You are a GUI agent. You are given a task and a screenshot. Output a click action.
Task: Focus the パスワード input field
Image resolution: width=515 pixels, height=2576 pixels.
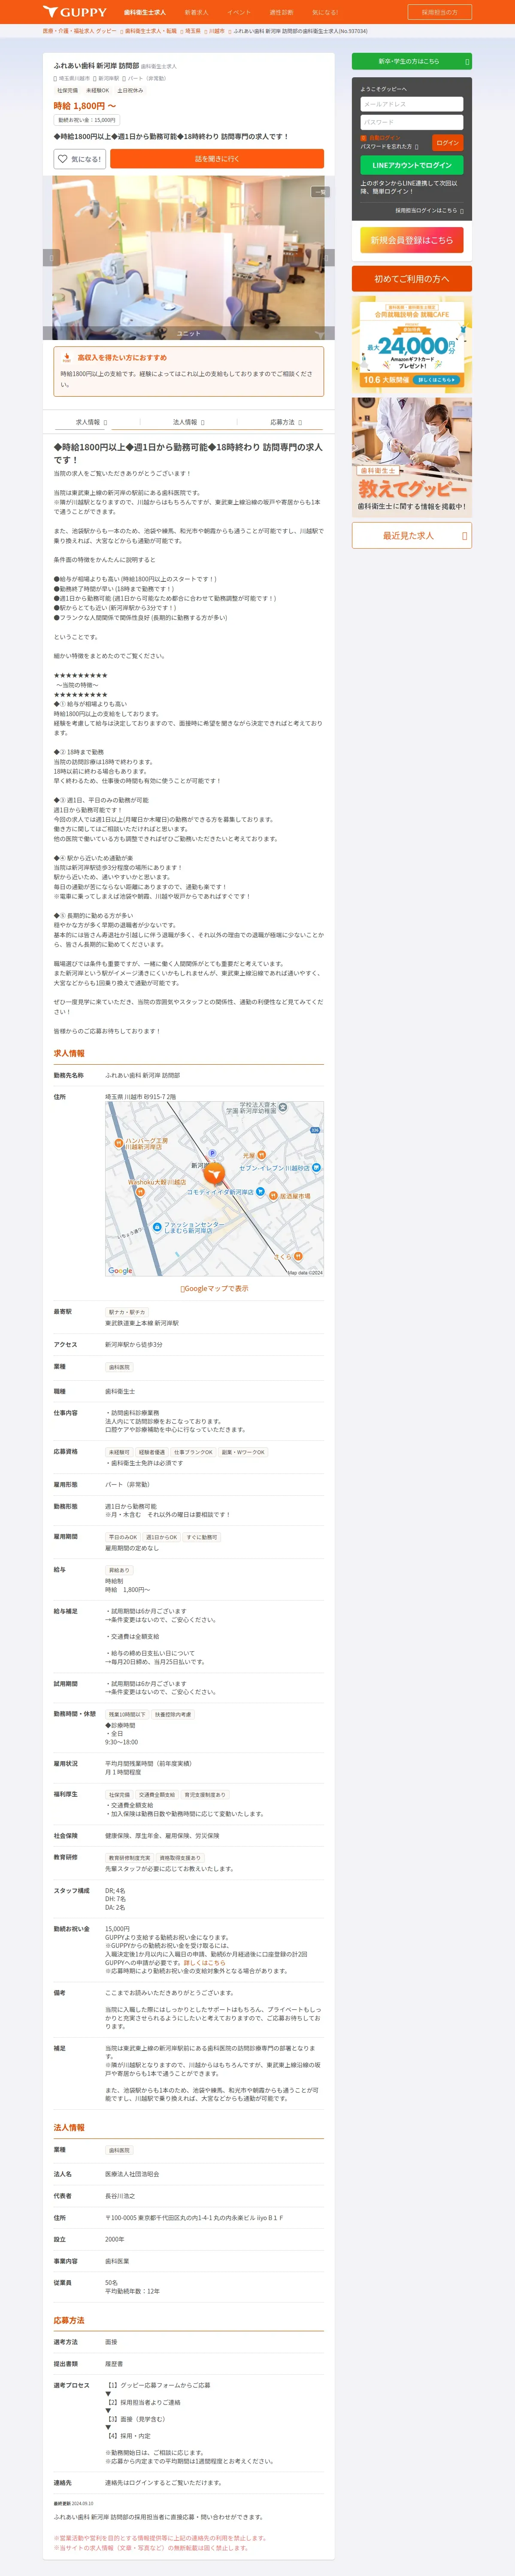coord(411,122)
